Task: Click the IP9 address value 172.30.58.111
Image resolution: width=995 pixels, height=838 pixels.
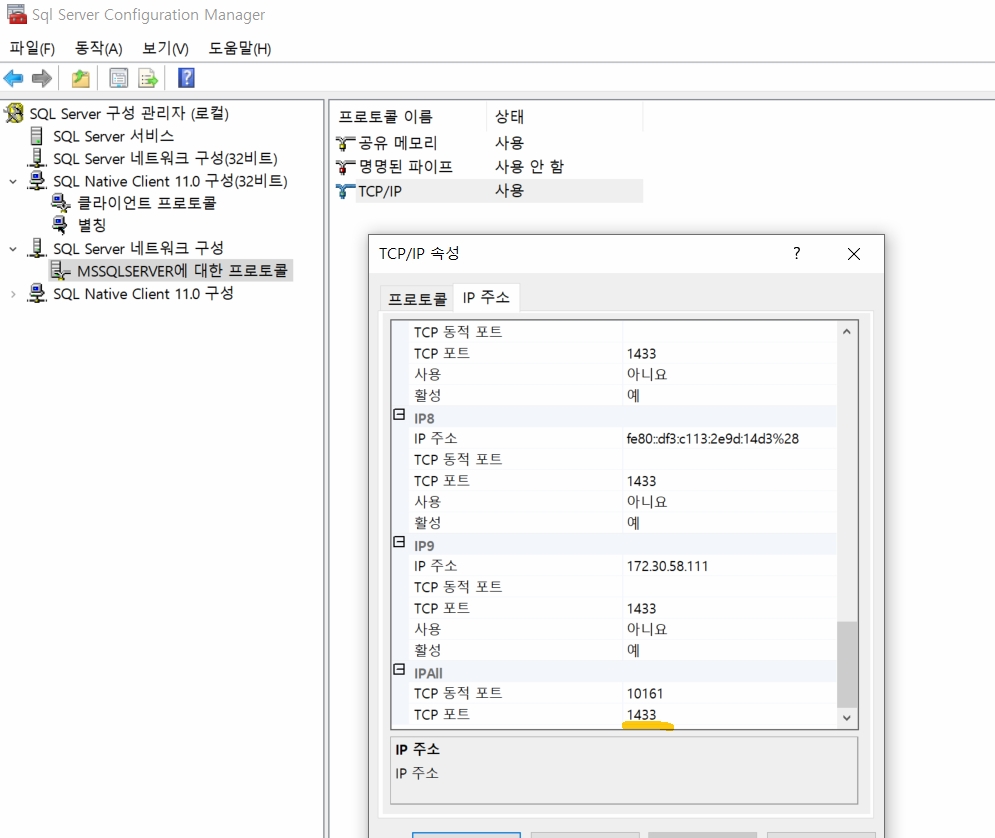Action: [x=667, y=566]
